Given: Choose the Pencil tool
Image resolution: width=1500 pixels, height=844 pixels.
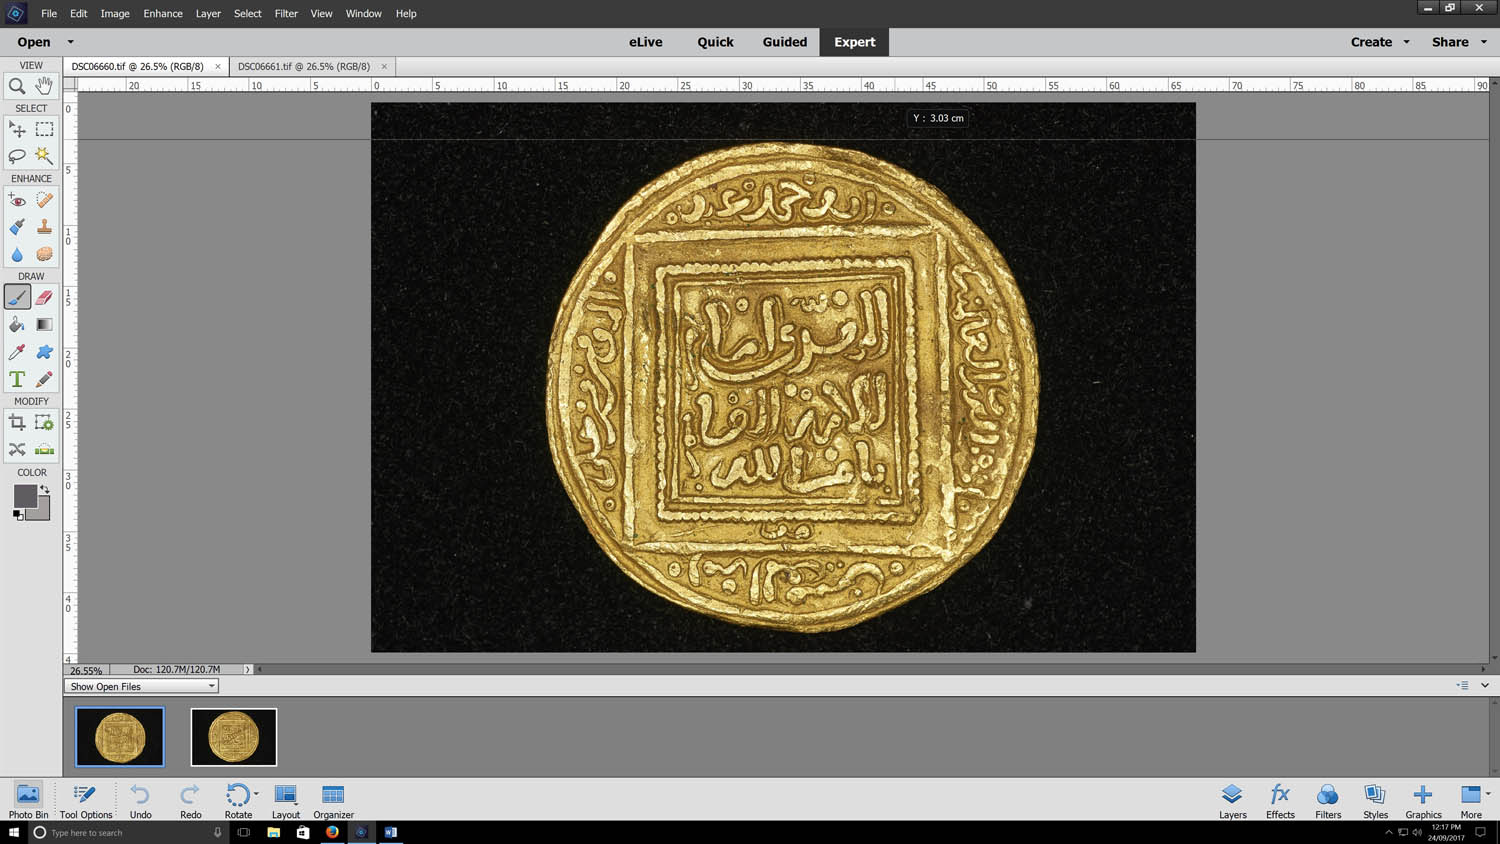Looking at the screenshot, I should pos(44,379).
